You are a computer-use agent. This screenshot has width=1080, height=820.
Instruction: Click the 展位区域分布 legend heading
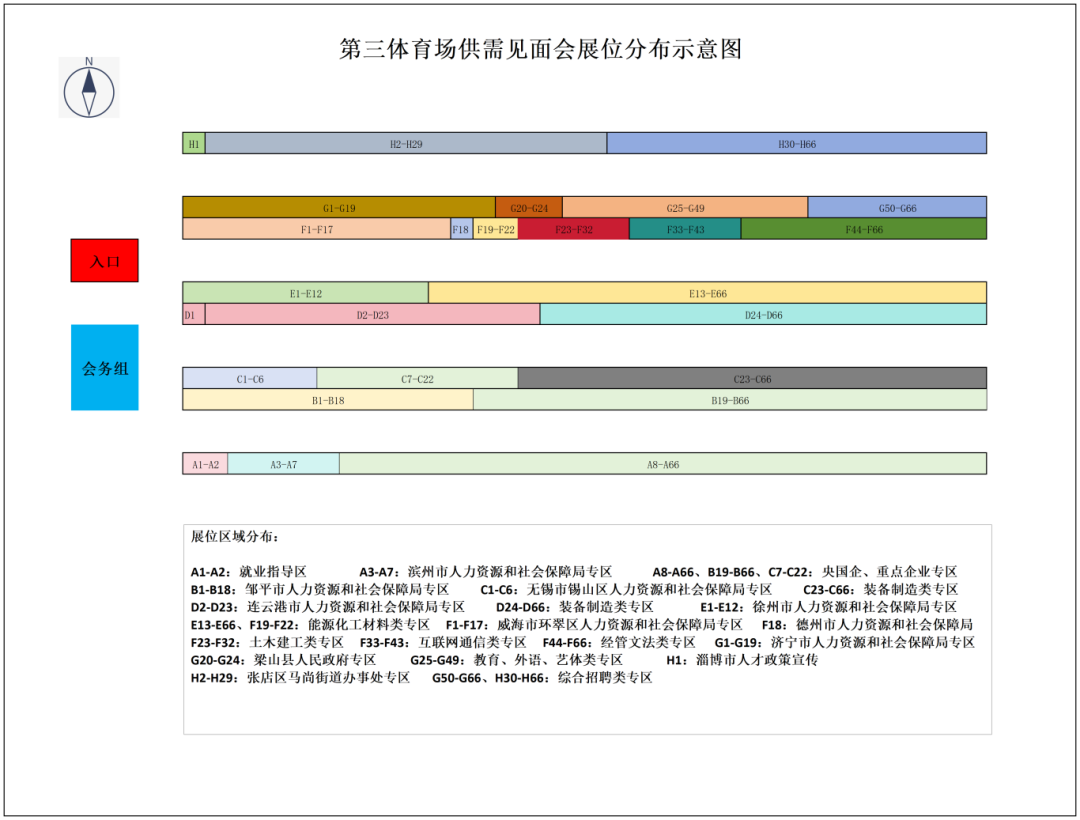(236, 537)
